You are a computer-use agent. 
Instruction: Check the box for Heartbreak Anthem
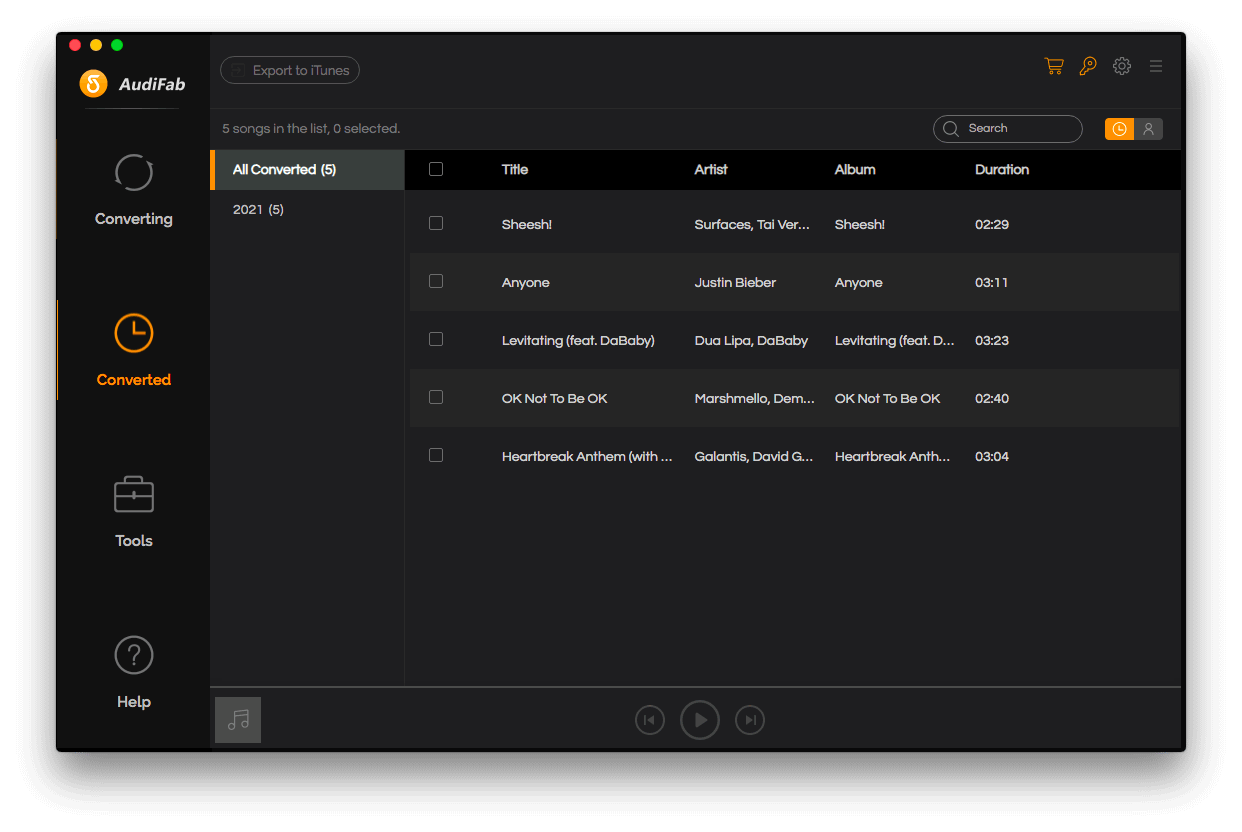pos(436,455)
